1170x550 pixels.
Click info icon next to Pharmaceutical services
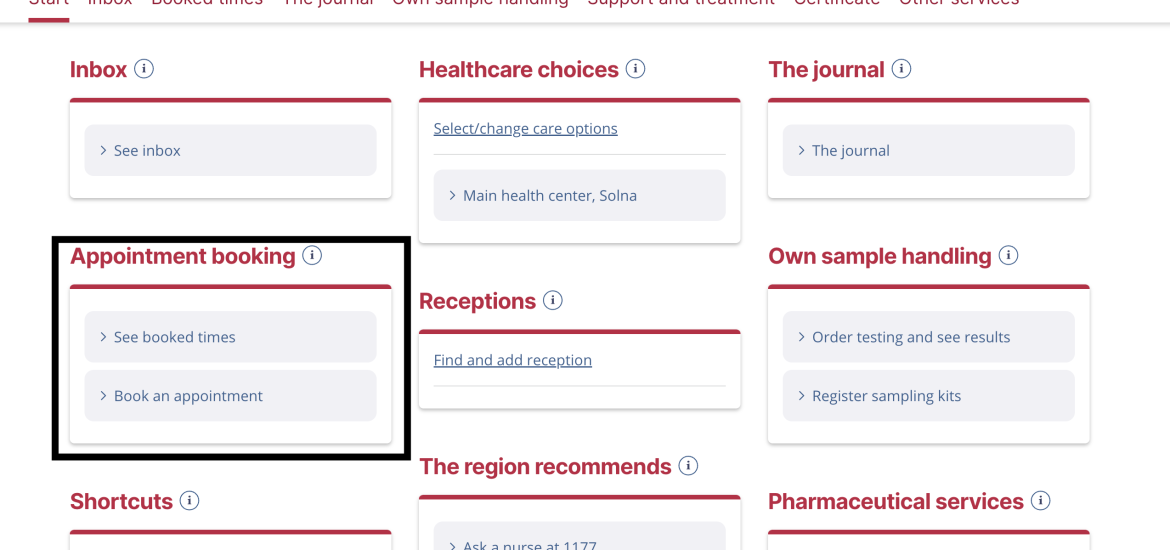pos(1040,501)
